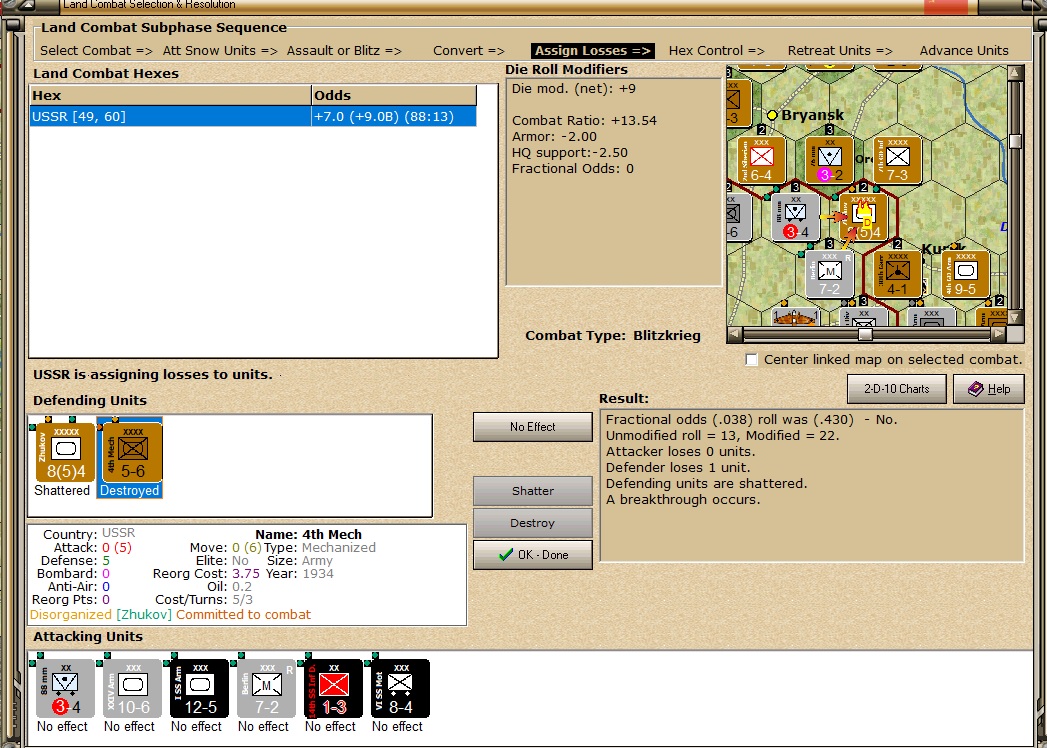Click the mini map horizontal scrollbar thumb
This screenshot has height=748, width=1047.
(x=865, y=334)
